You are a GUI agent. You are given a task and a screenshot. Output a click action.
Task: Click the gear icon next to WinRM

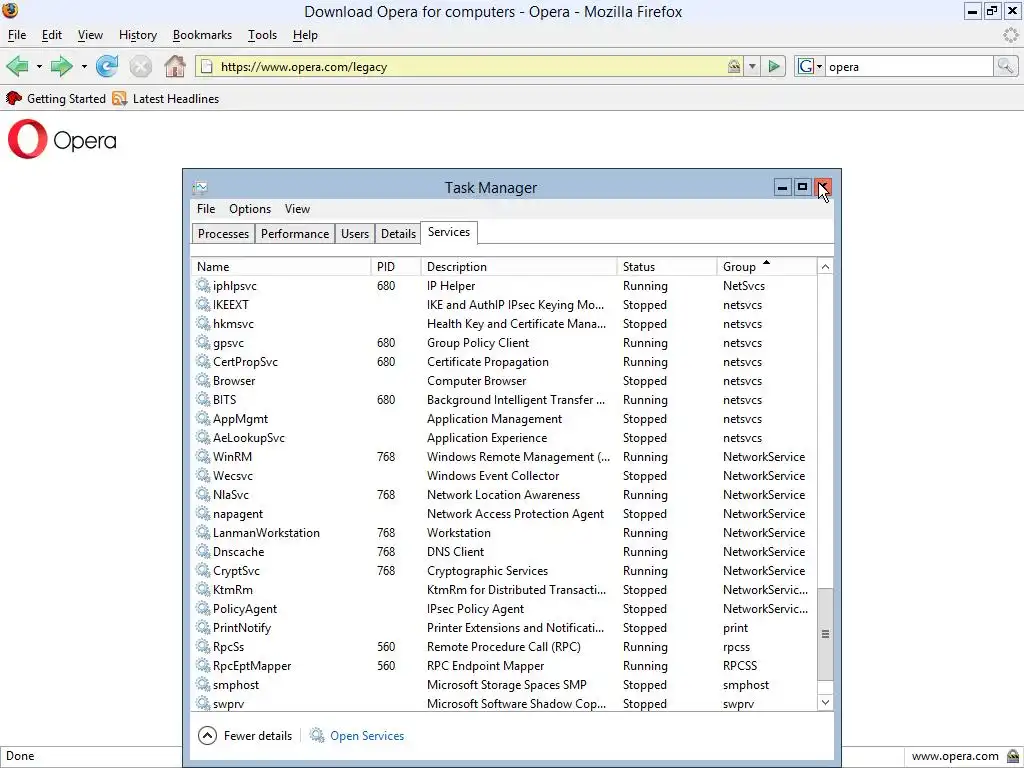pos(203,456)
